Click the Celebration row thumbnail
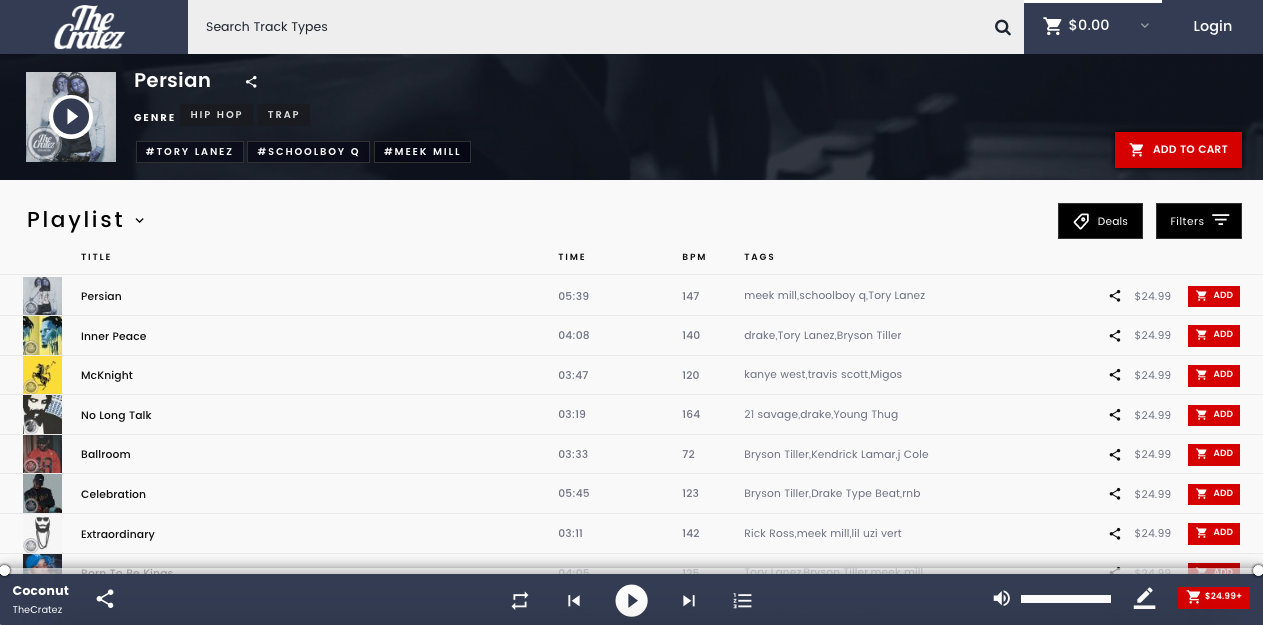The image size is (1263, 625). click(42, 494)
